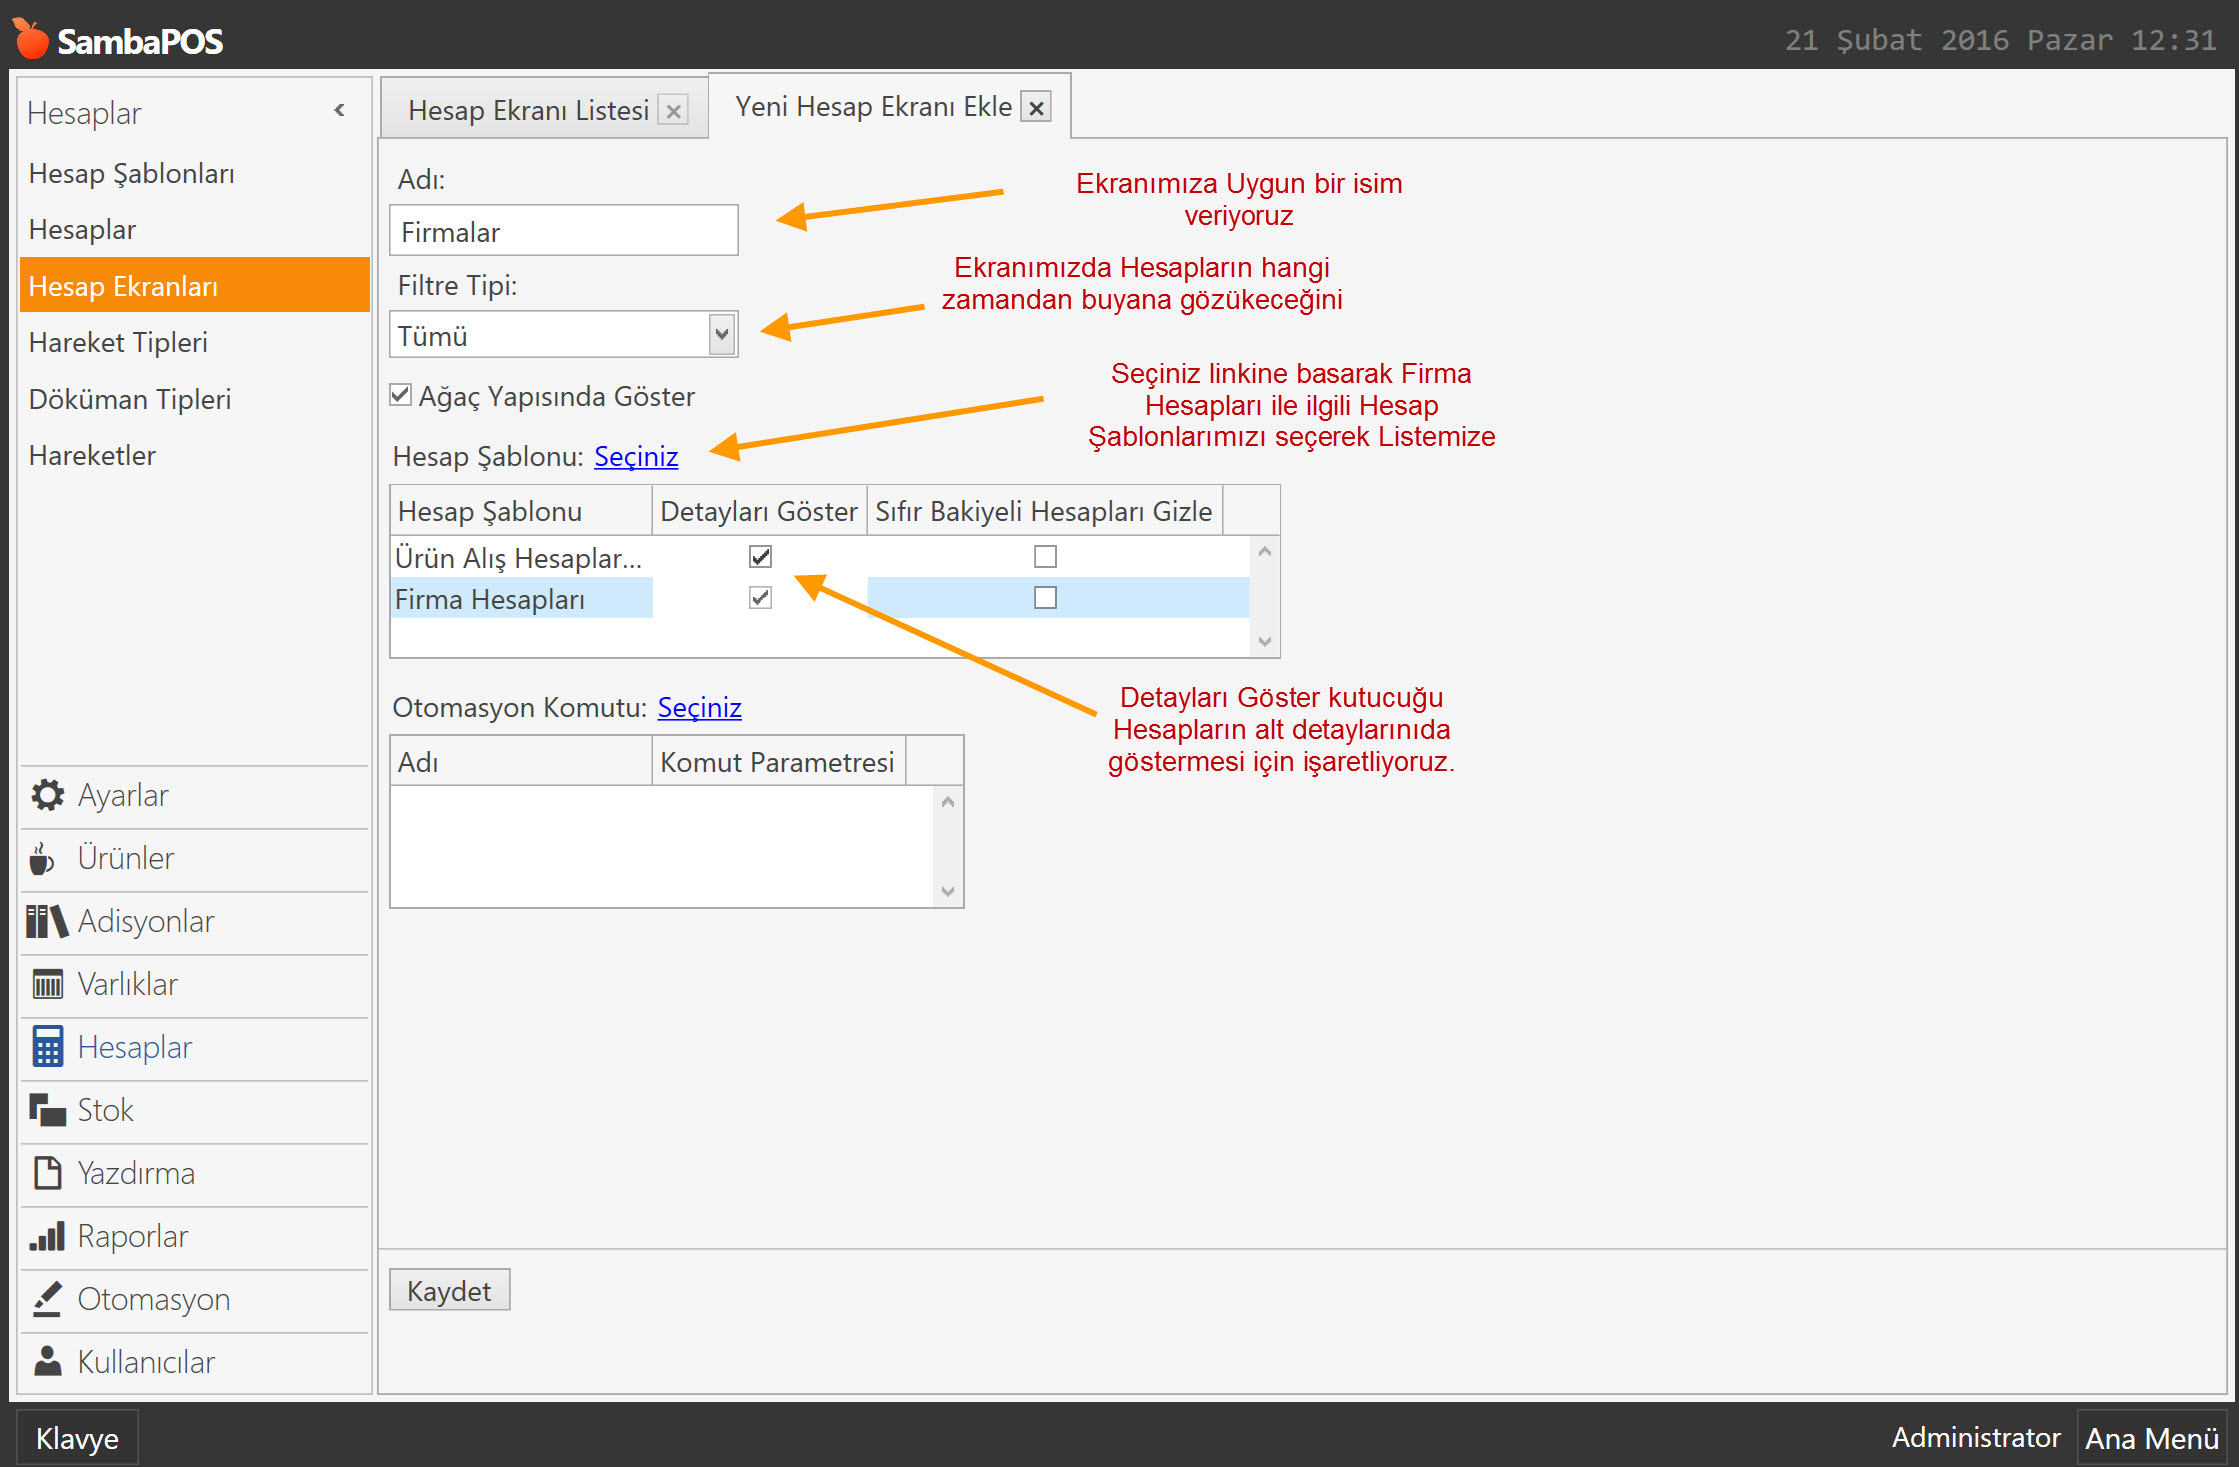Click Seçiniz link for Hesap Şablonu

pos(636,456)
